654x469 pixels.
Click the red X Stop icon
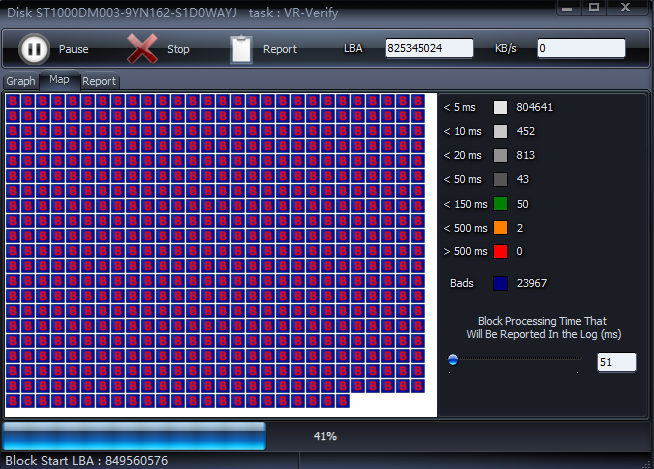(x=142, y=48)
